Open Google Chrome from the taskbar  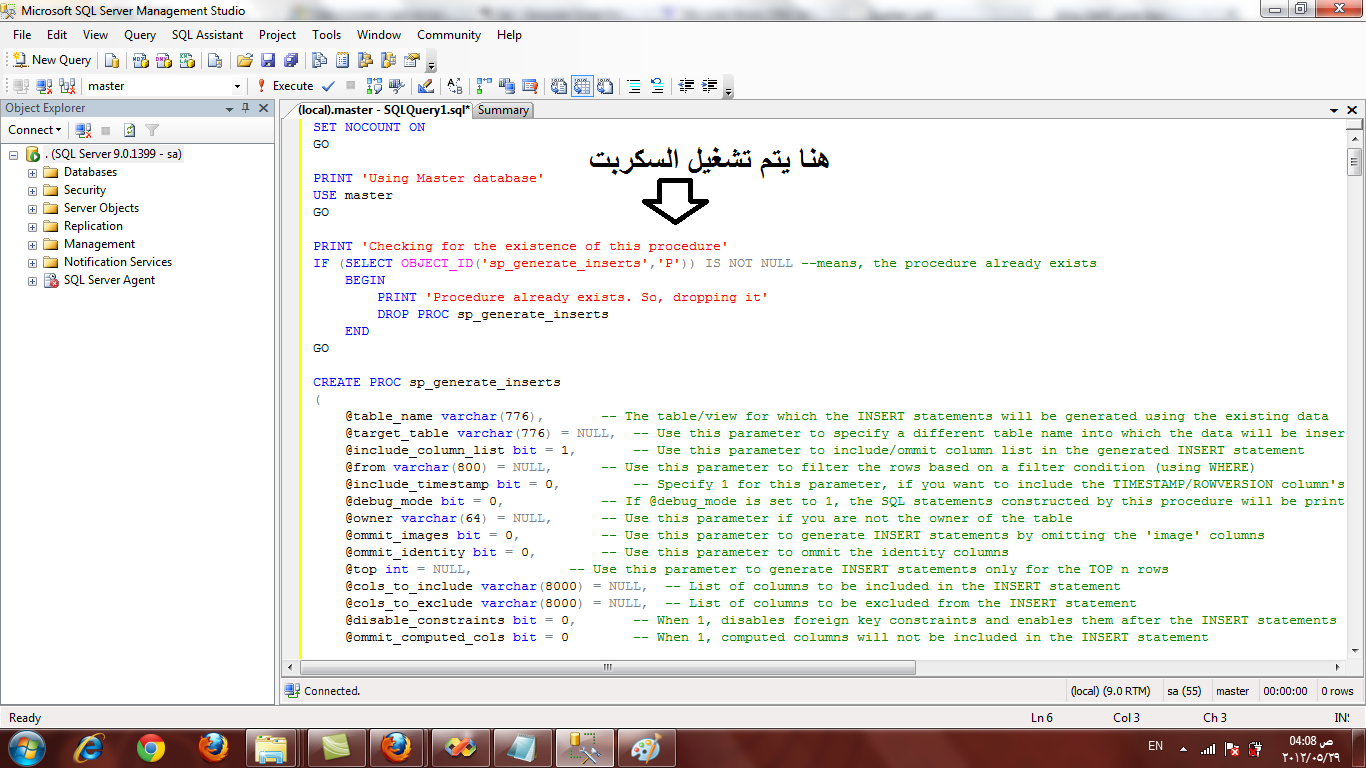tap(151, 747)
